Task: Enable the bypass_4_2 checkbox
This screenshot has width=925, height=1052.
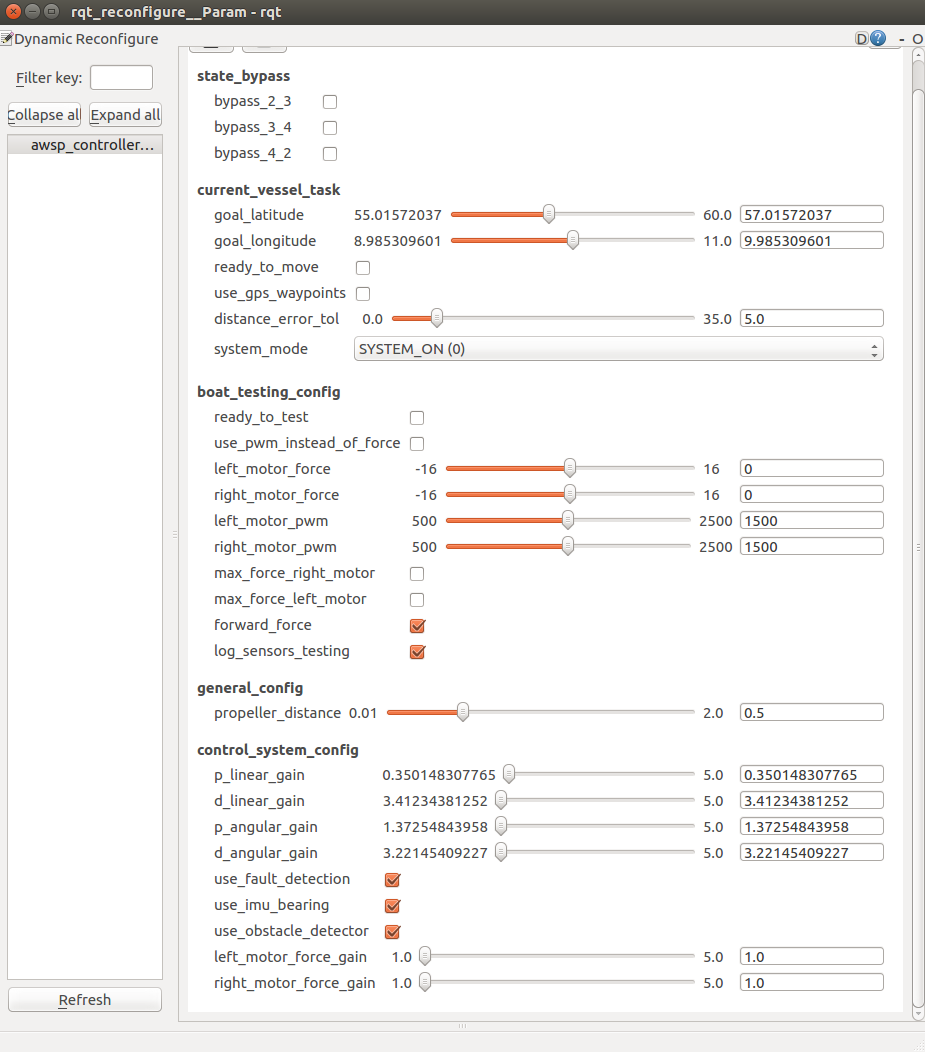Action: [330, 154]
